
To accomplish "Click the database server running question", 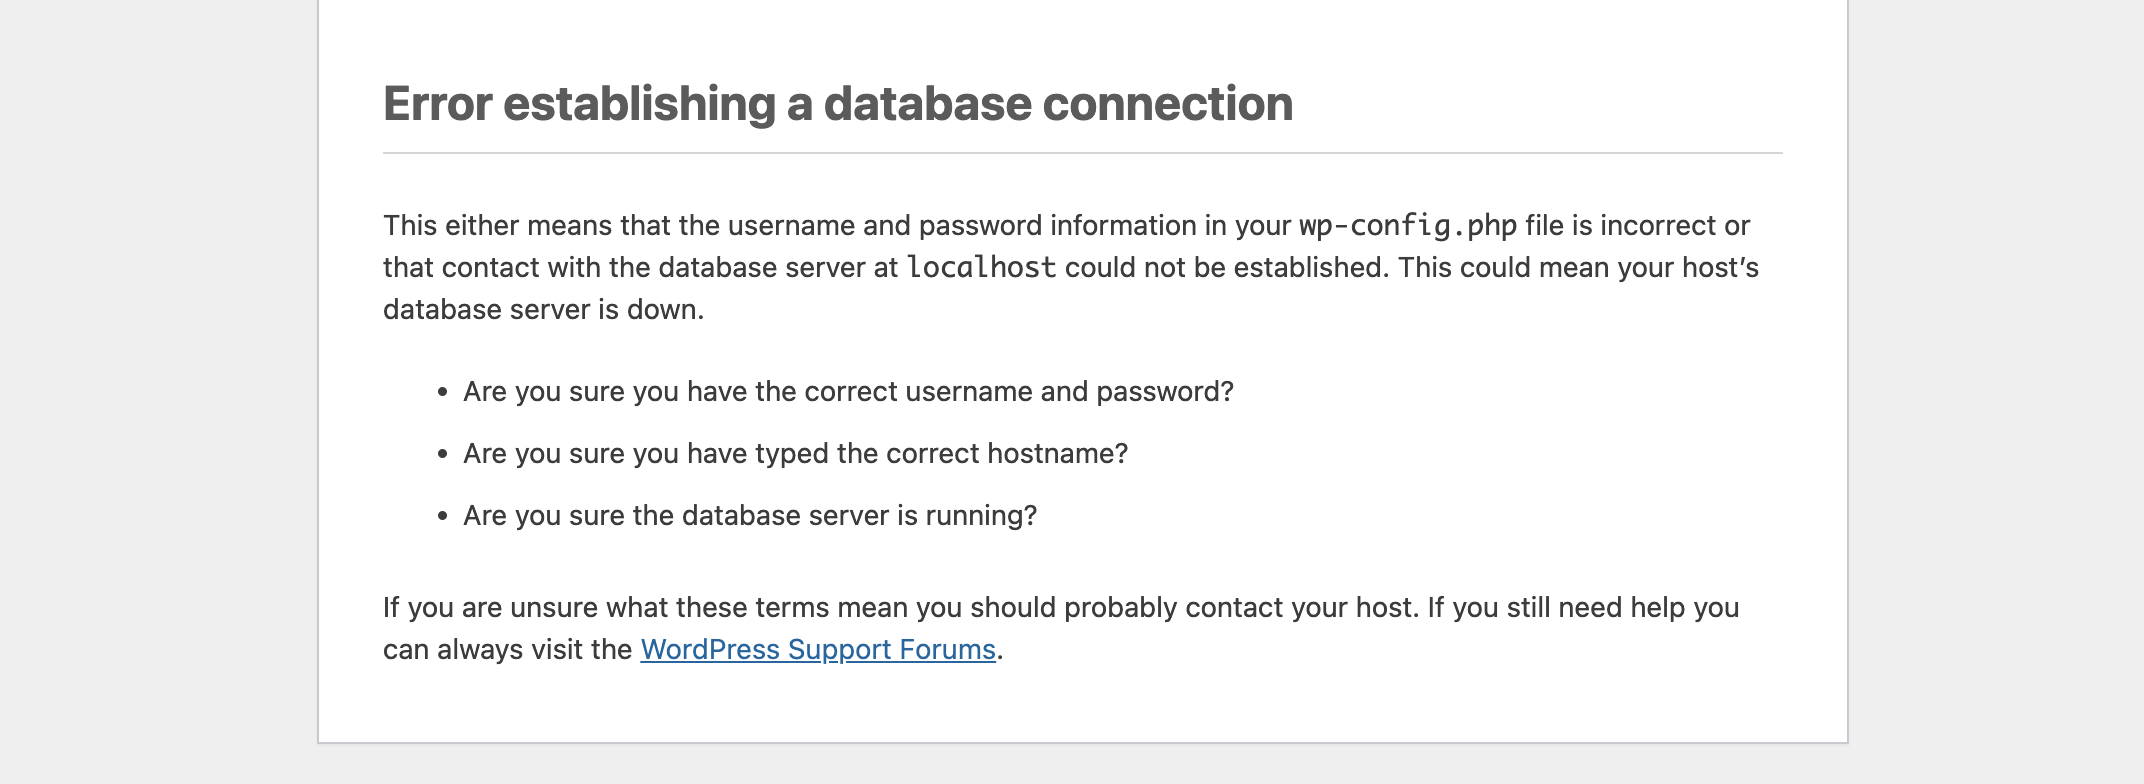I will pyautogui.click(x=749, y=516).
